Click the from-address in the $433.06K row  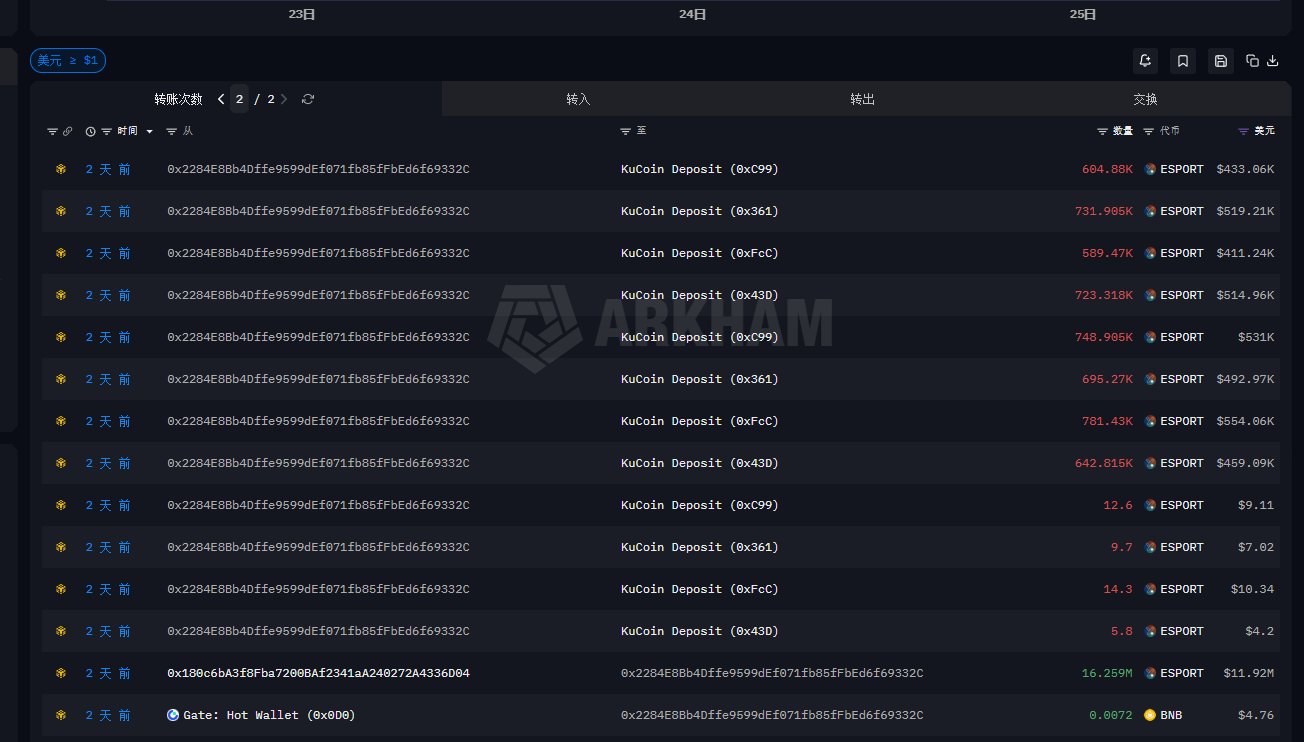(x=318, y=169)
